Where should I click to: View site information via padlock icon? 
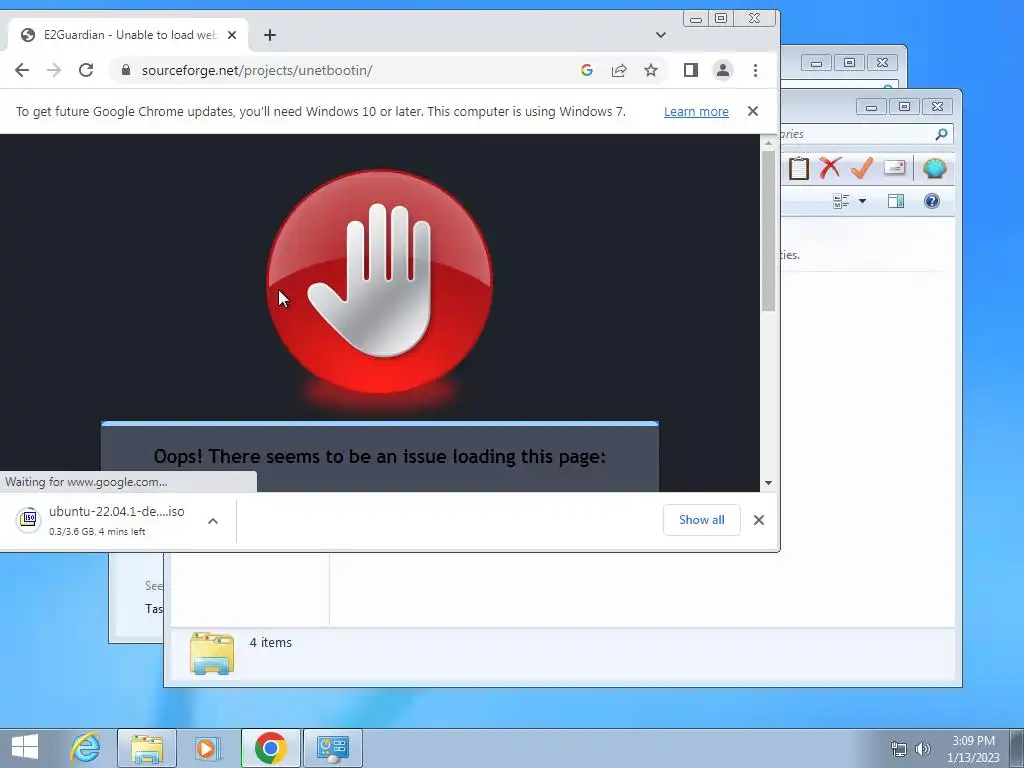(x=126, y=71)
